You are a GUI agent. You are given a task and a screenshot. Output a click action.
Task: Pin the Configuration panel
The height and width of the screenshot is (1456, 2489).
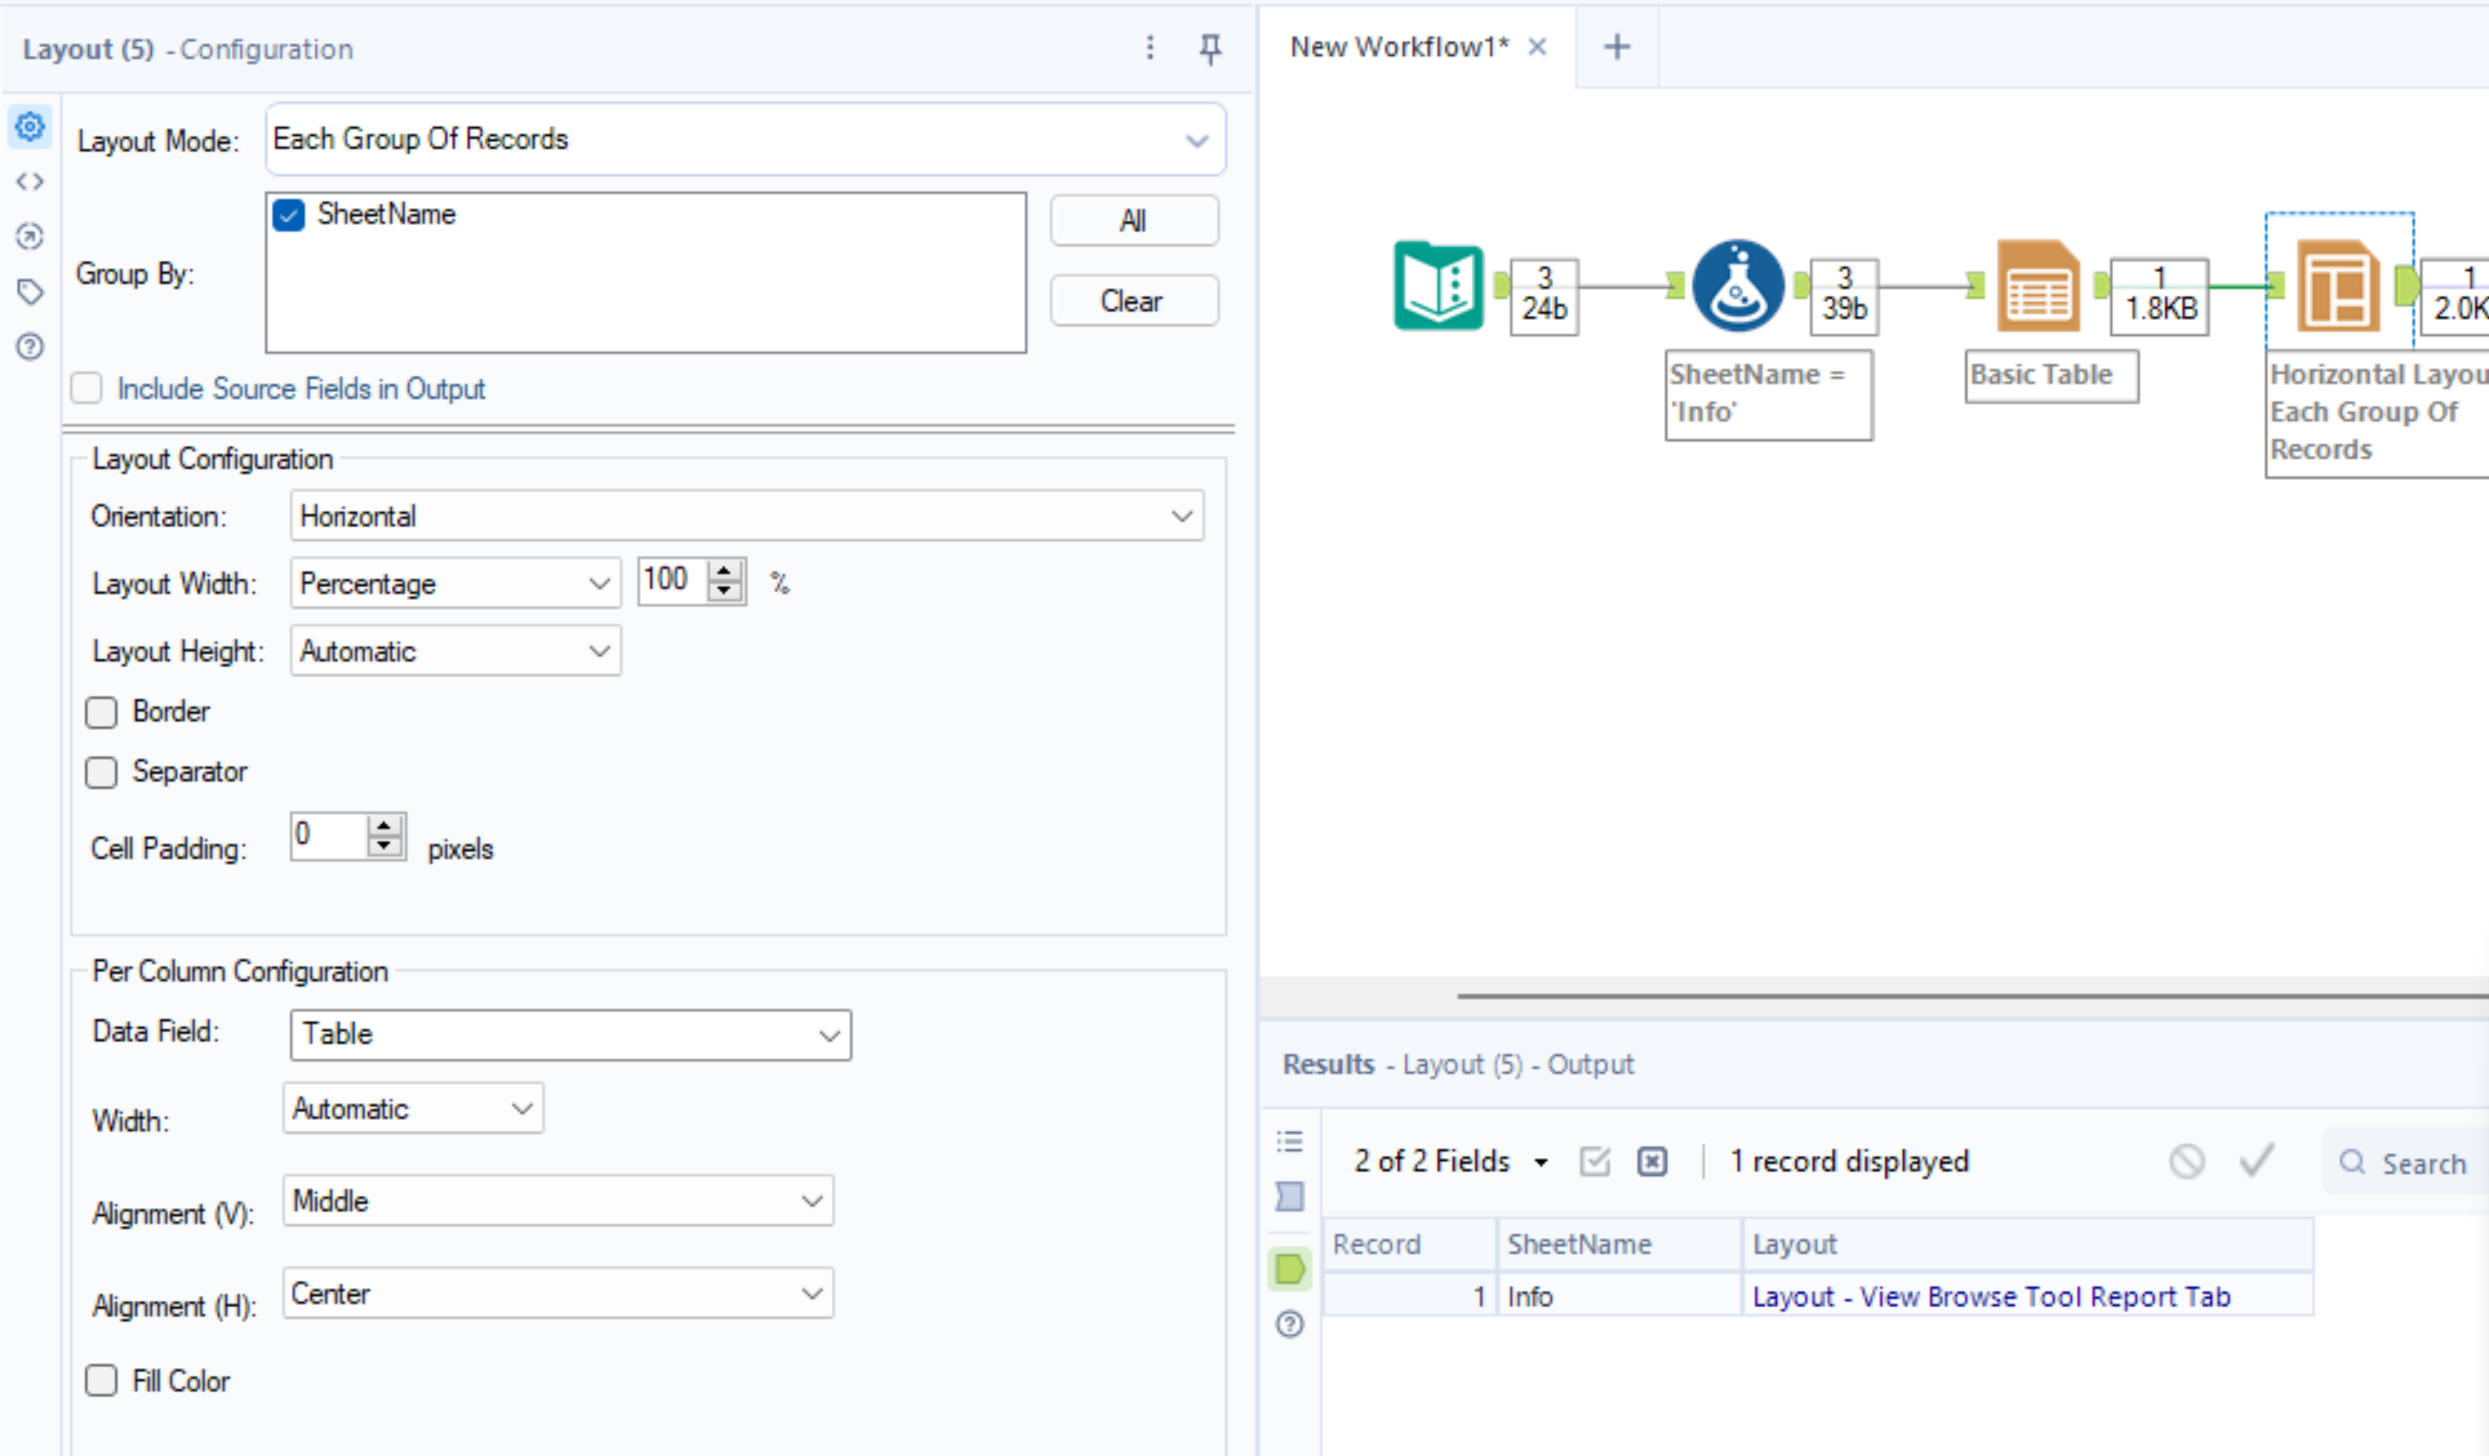pyautogui.click(x=1210, y=48)
